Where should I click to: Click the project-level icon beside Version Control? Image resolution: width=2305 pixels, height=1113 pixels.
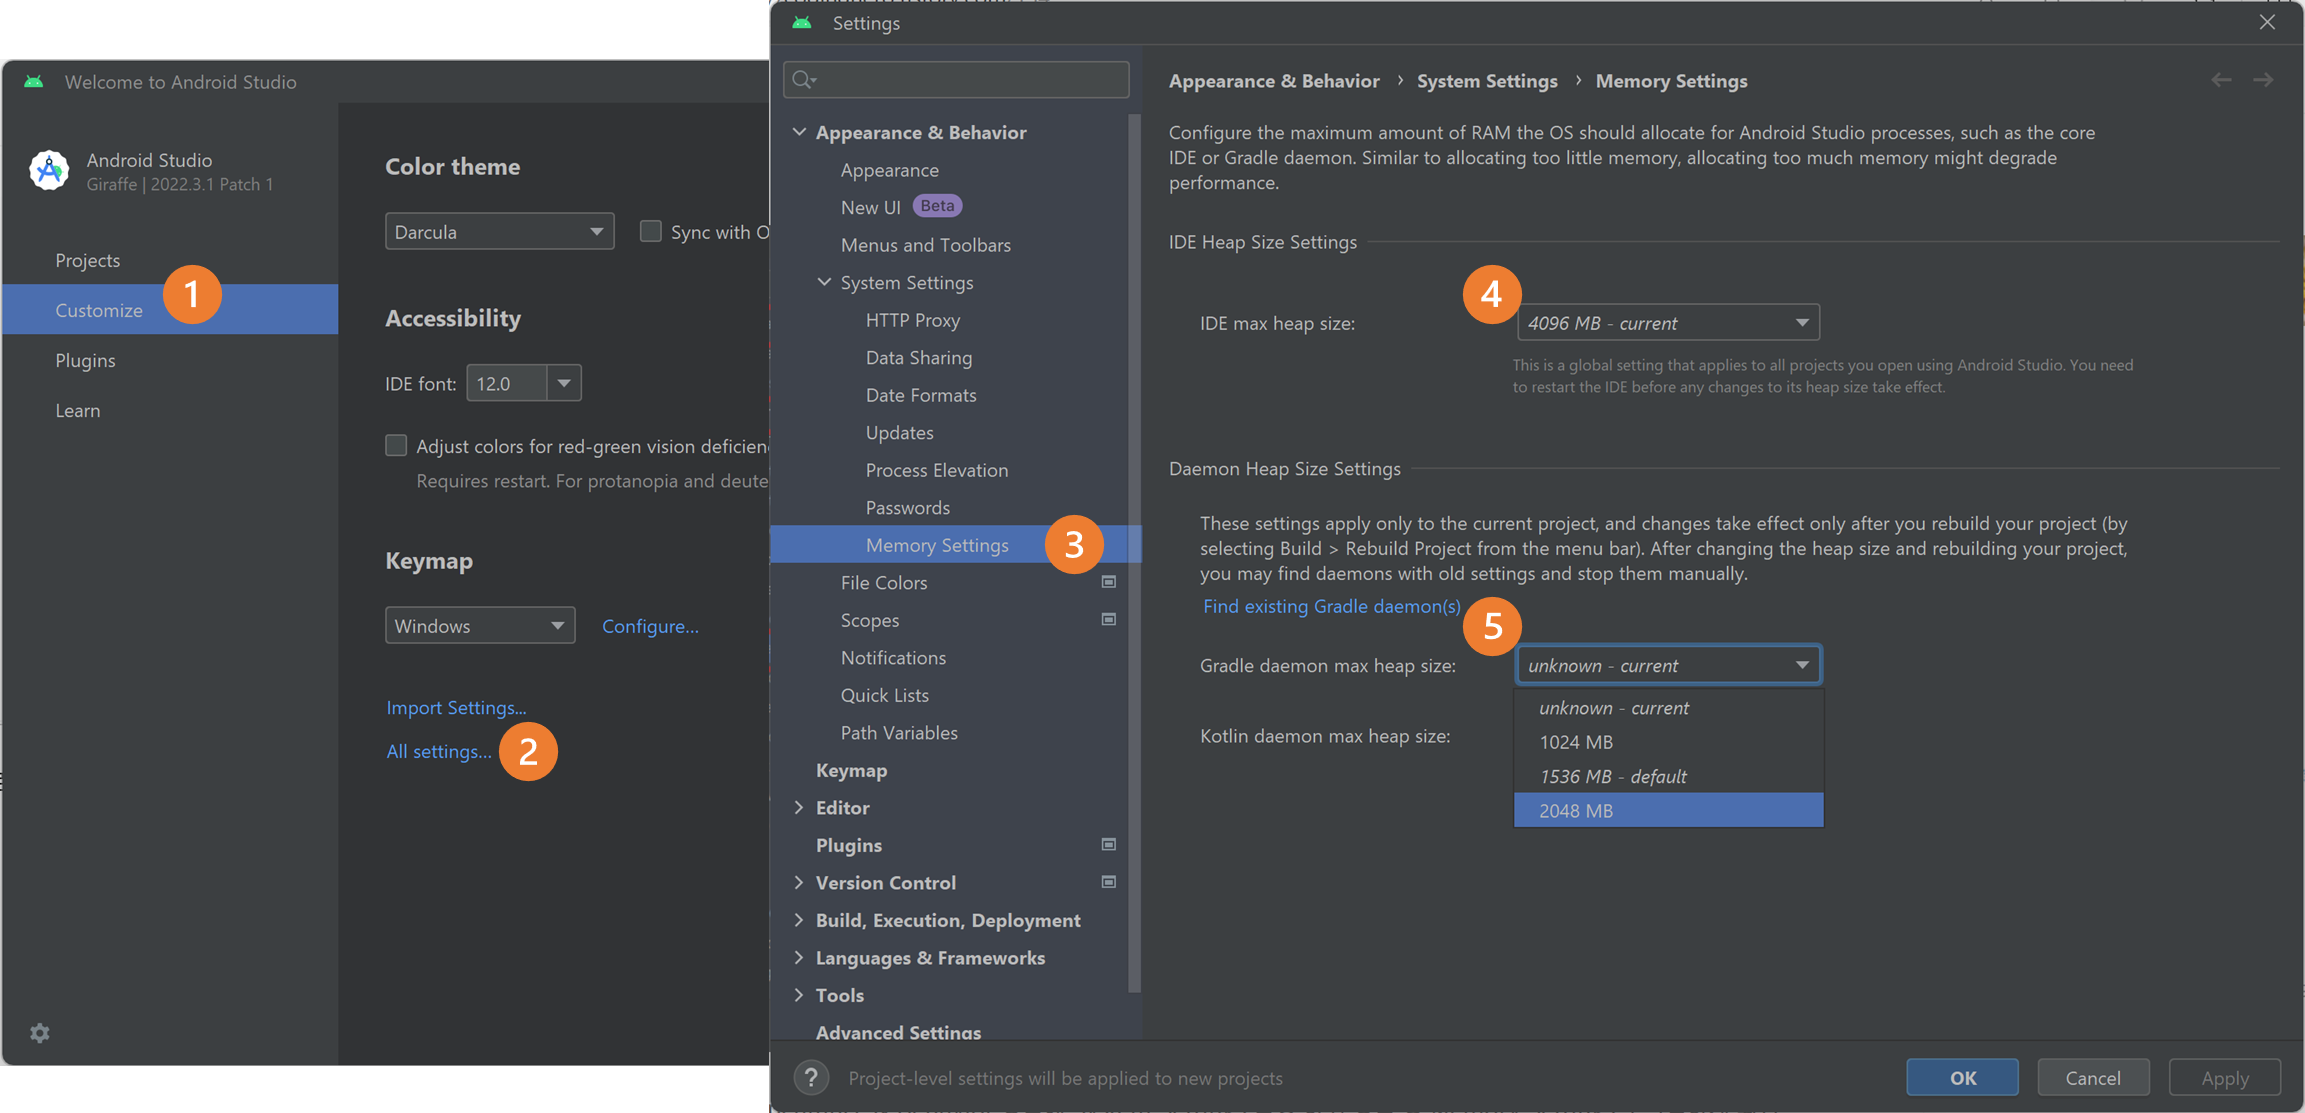(1109, 882)
